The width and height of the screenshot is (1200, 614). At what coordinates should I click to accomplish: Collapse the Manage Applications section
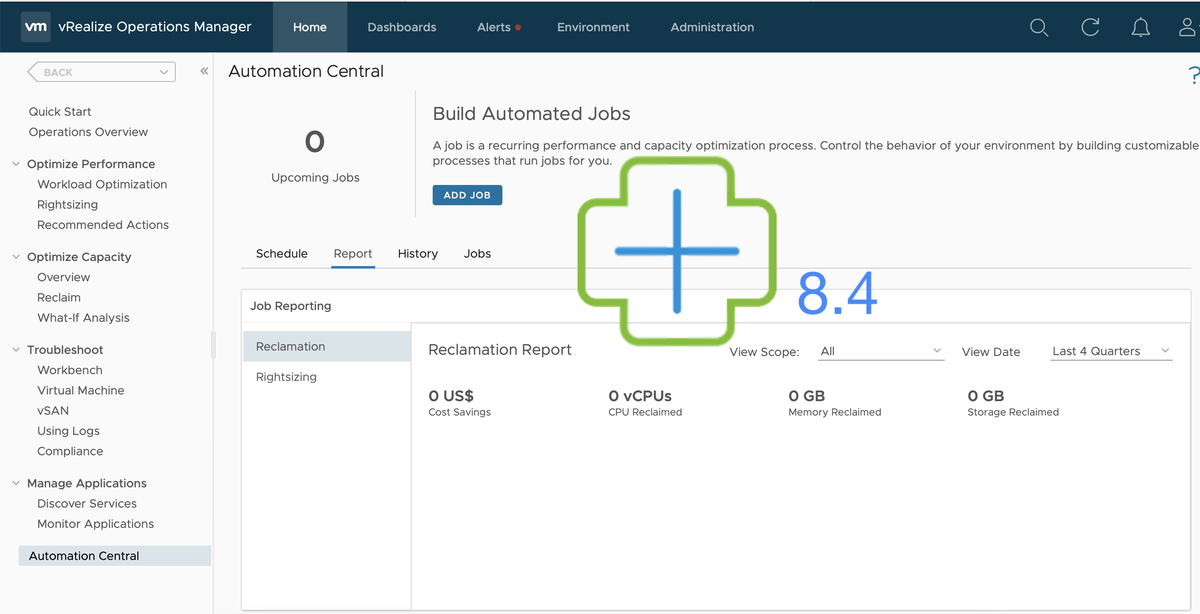pos(16,483)
